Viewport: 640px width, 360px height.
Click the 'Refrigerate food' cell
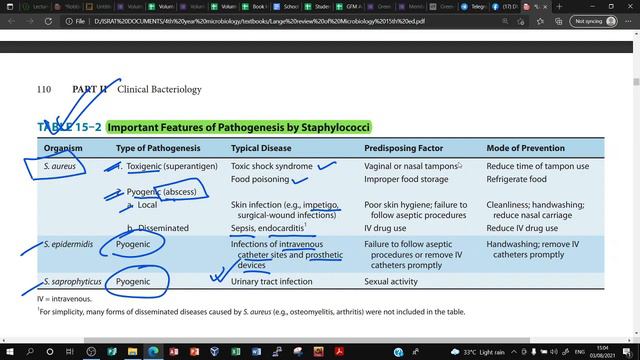516,179
